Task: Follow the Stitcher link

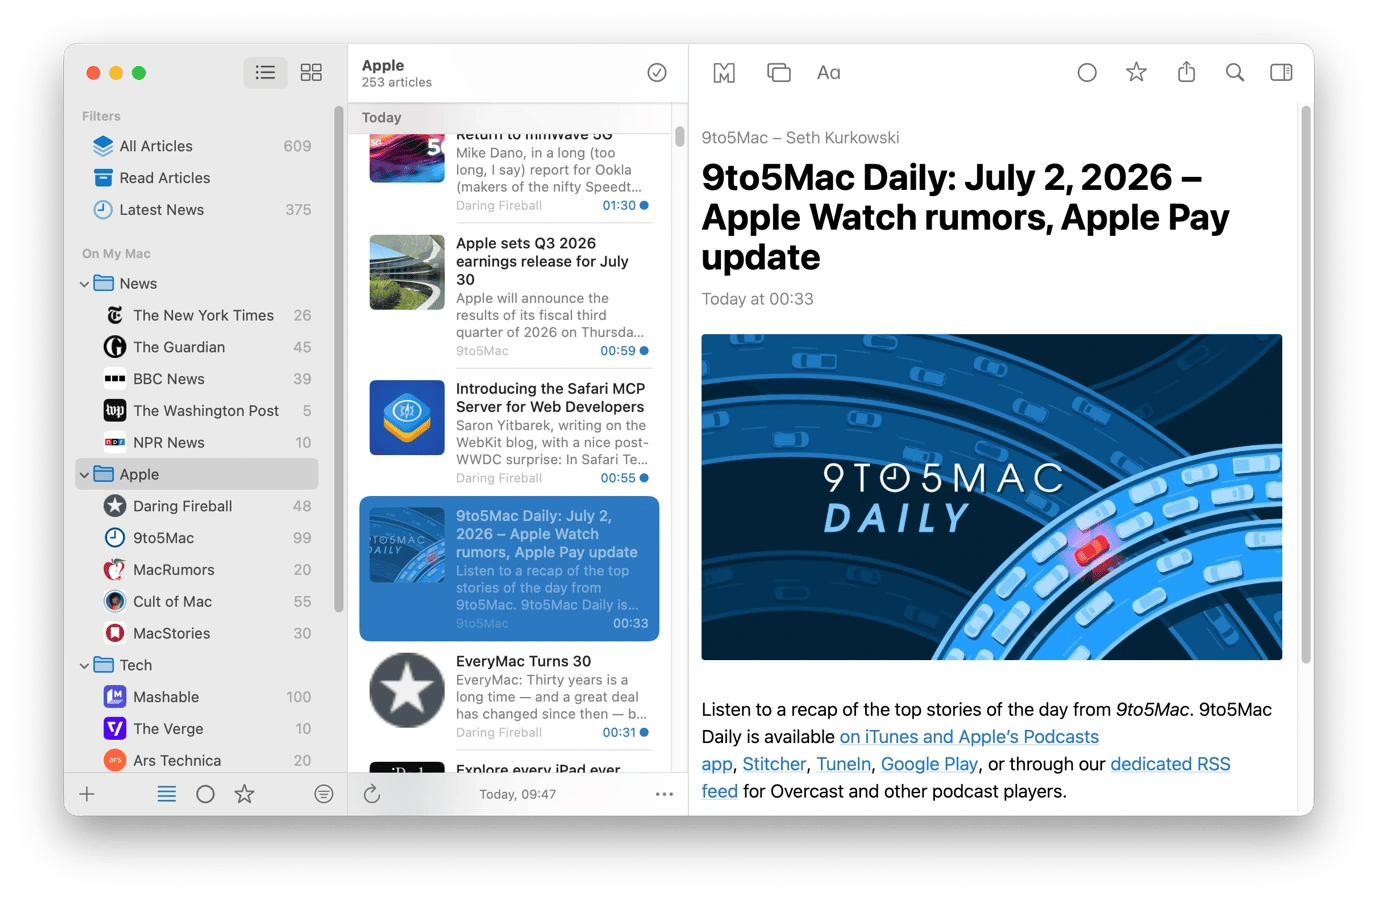Action: [774, 764]
